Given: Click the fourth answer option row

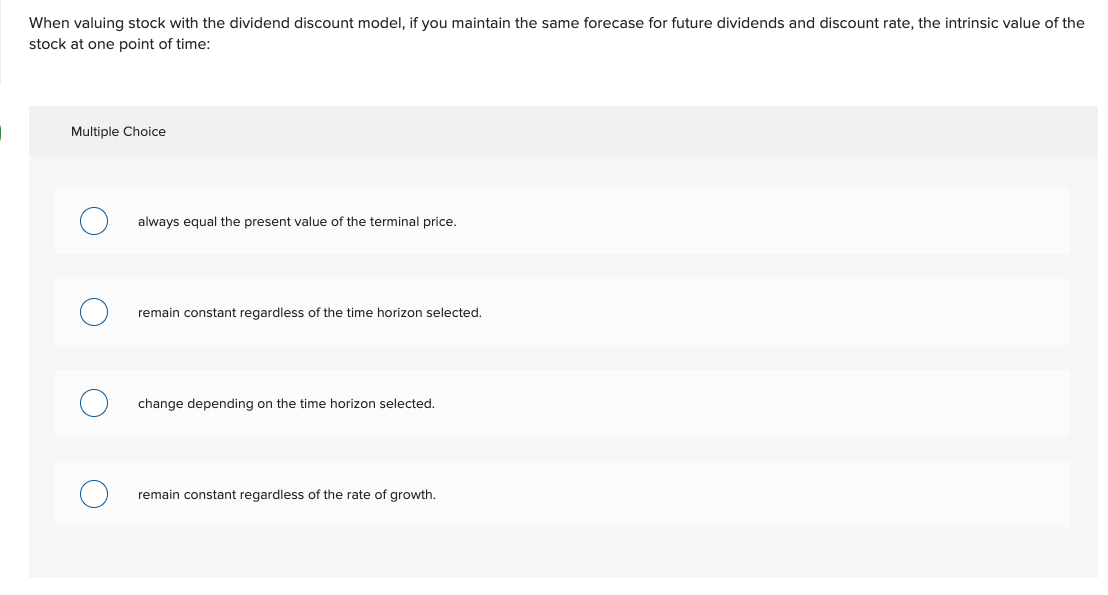Looking at the screenshot, I should 562,493.
